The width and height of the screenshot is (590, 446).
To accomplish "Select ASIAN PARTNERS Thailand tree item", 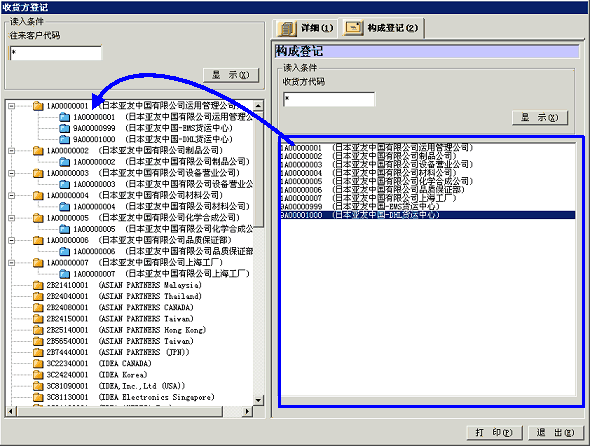I will (124, 296).
